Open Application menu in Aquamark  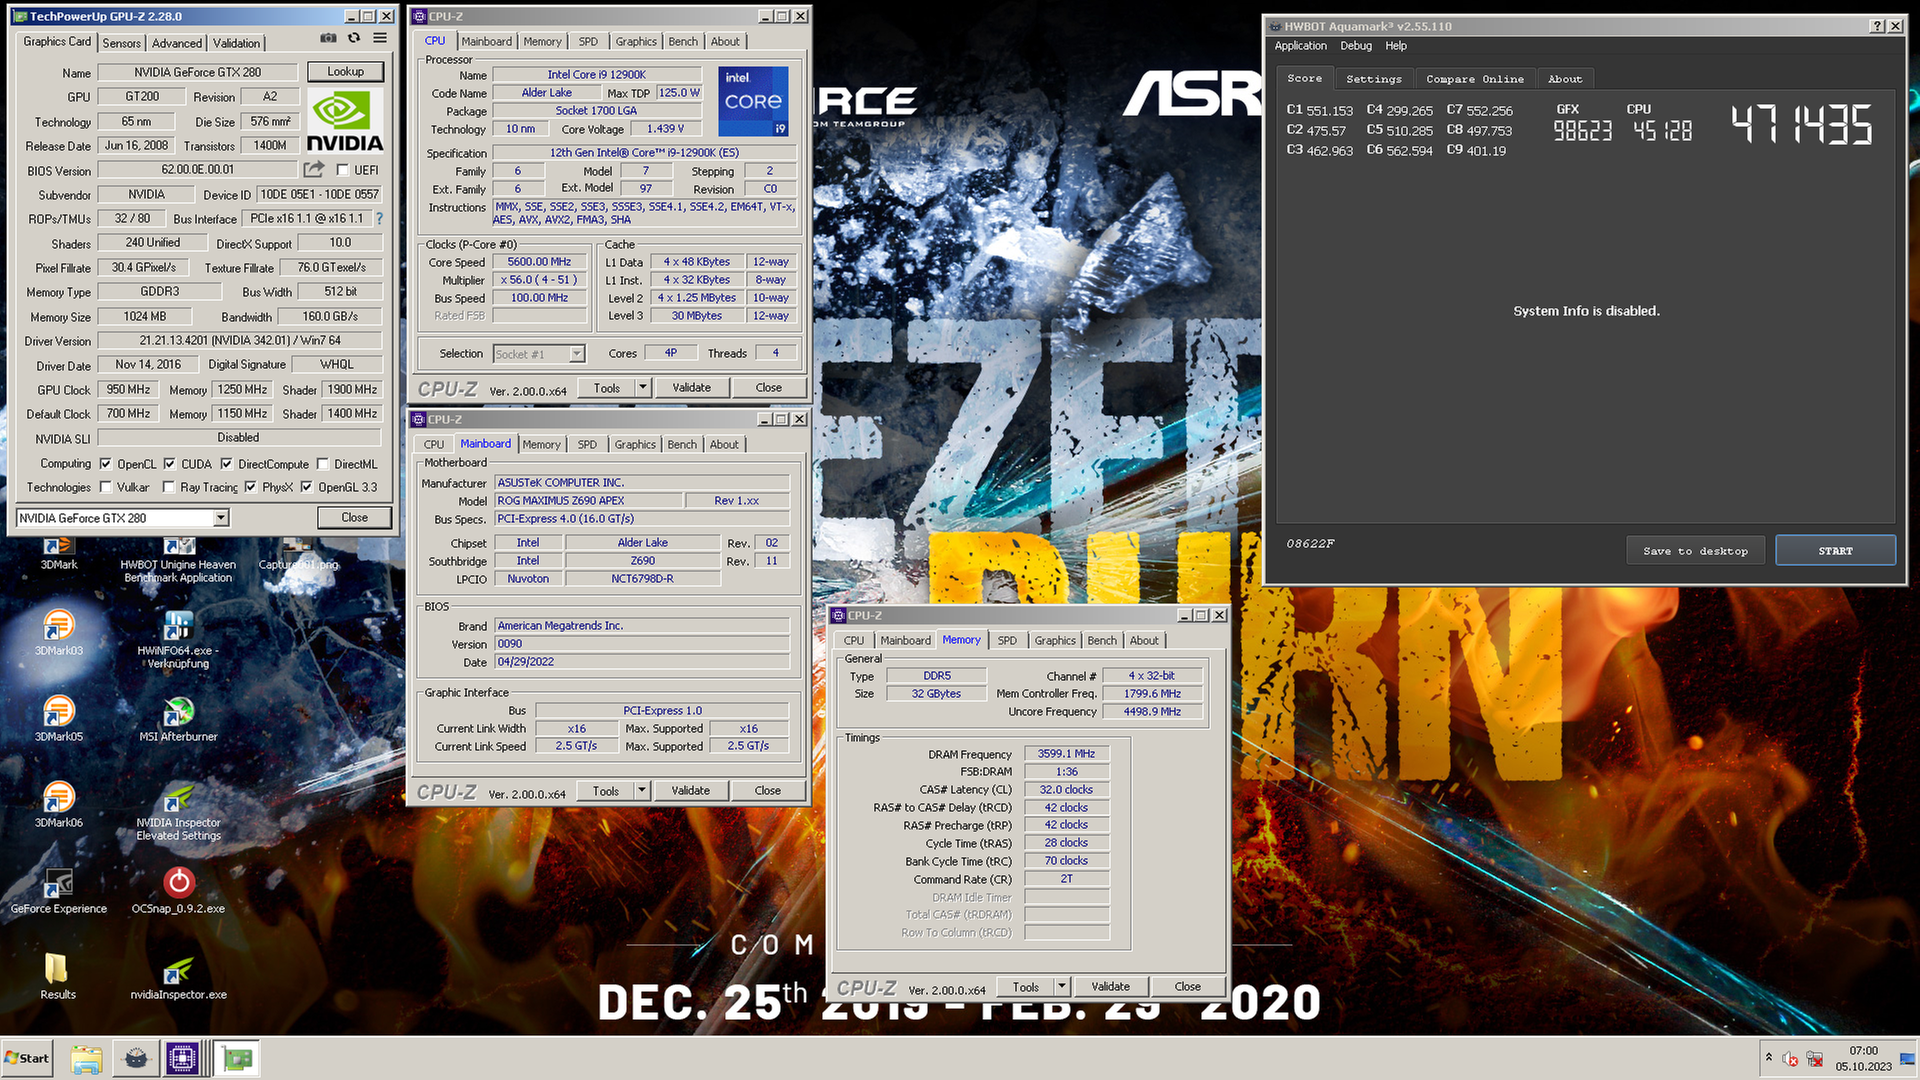1300,46
